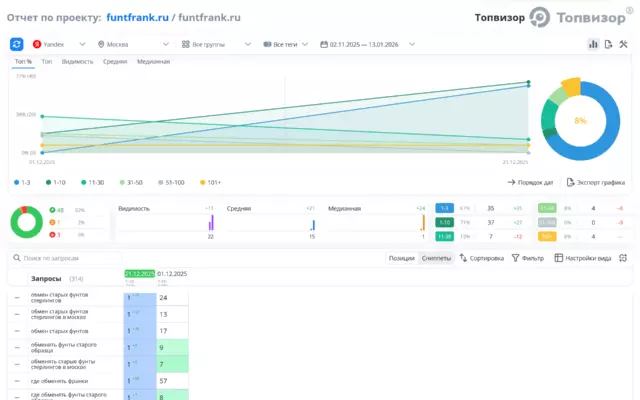The width and height of the screenshot is (640, 400).
Task: Click the small green summary donut chart
Action: click(27, 222)
